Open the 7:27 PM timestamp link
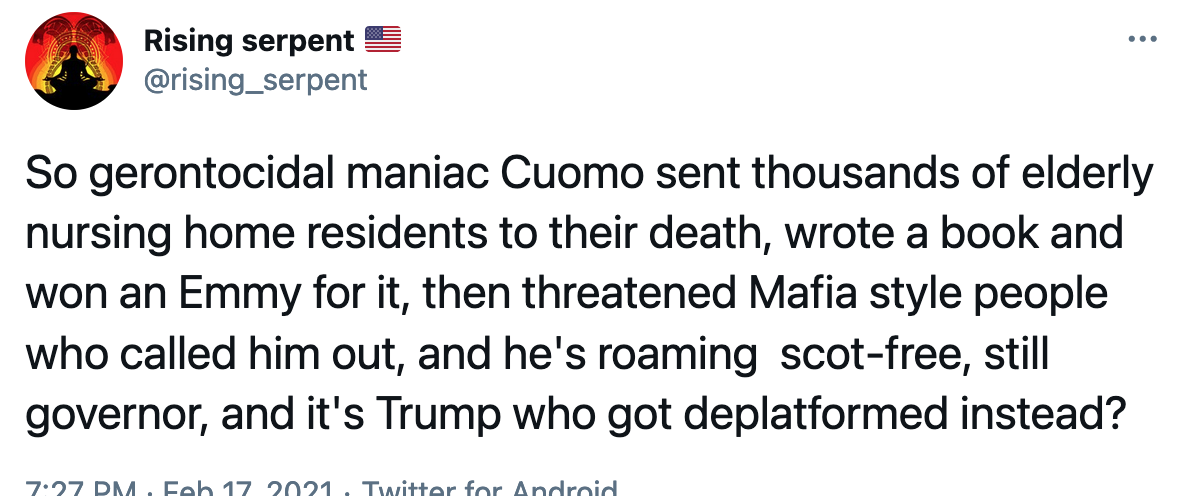This screenshot has width=1188, height=496. tap(81, 487)
